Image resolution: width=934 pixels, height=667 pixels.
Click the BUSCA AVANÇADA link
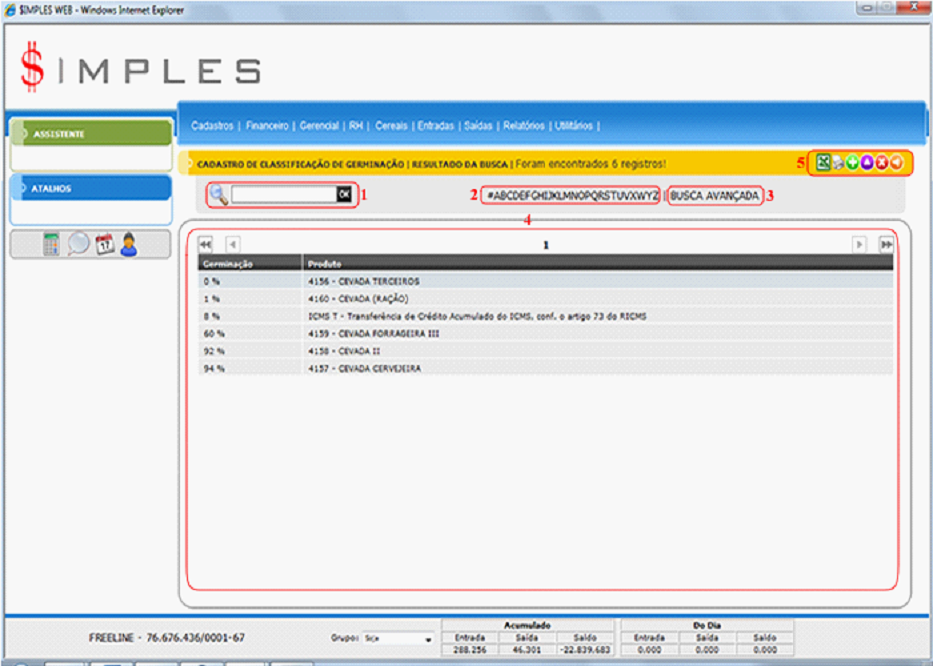[715, 196]
